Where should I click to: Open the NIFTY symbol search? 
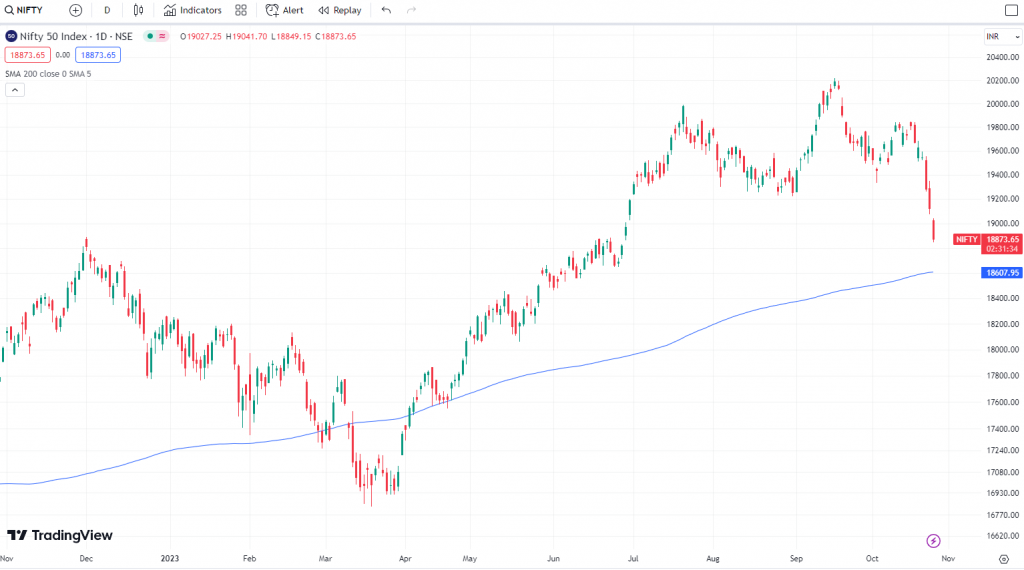point(25,10)
